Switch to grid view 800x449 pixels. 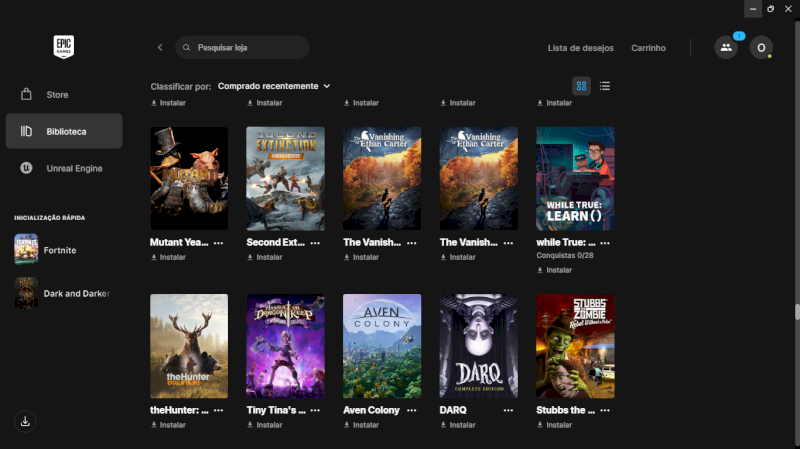pos(581,86)
